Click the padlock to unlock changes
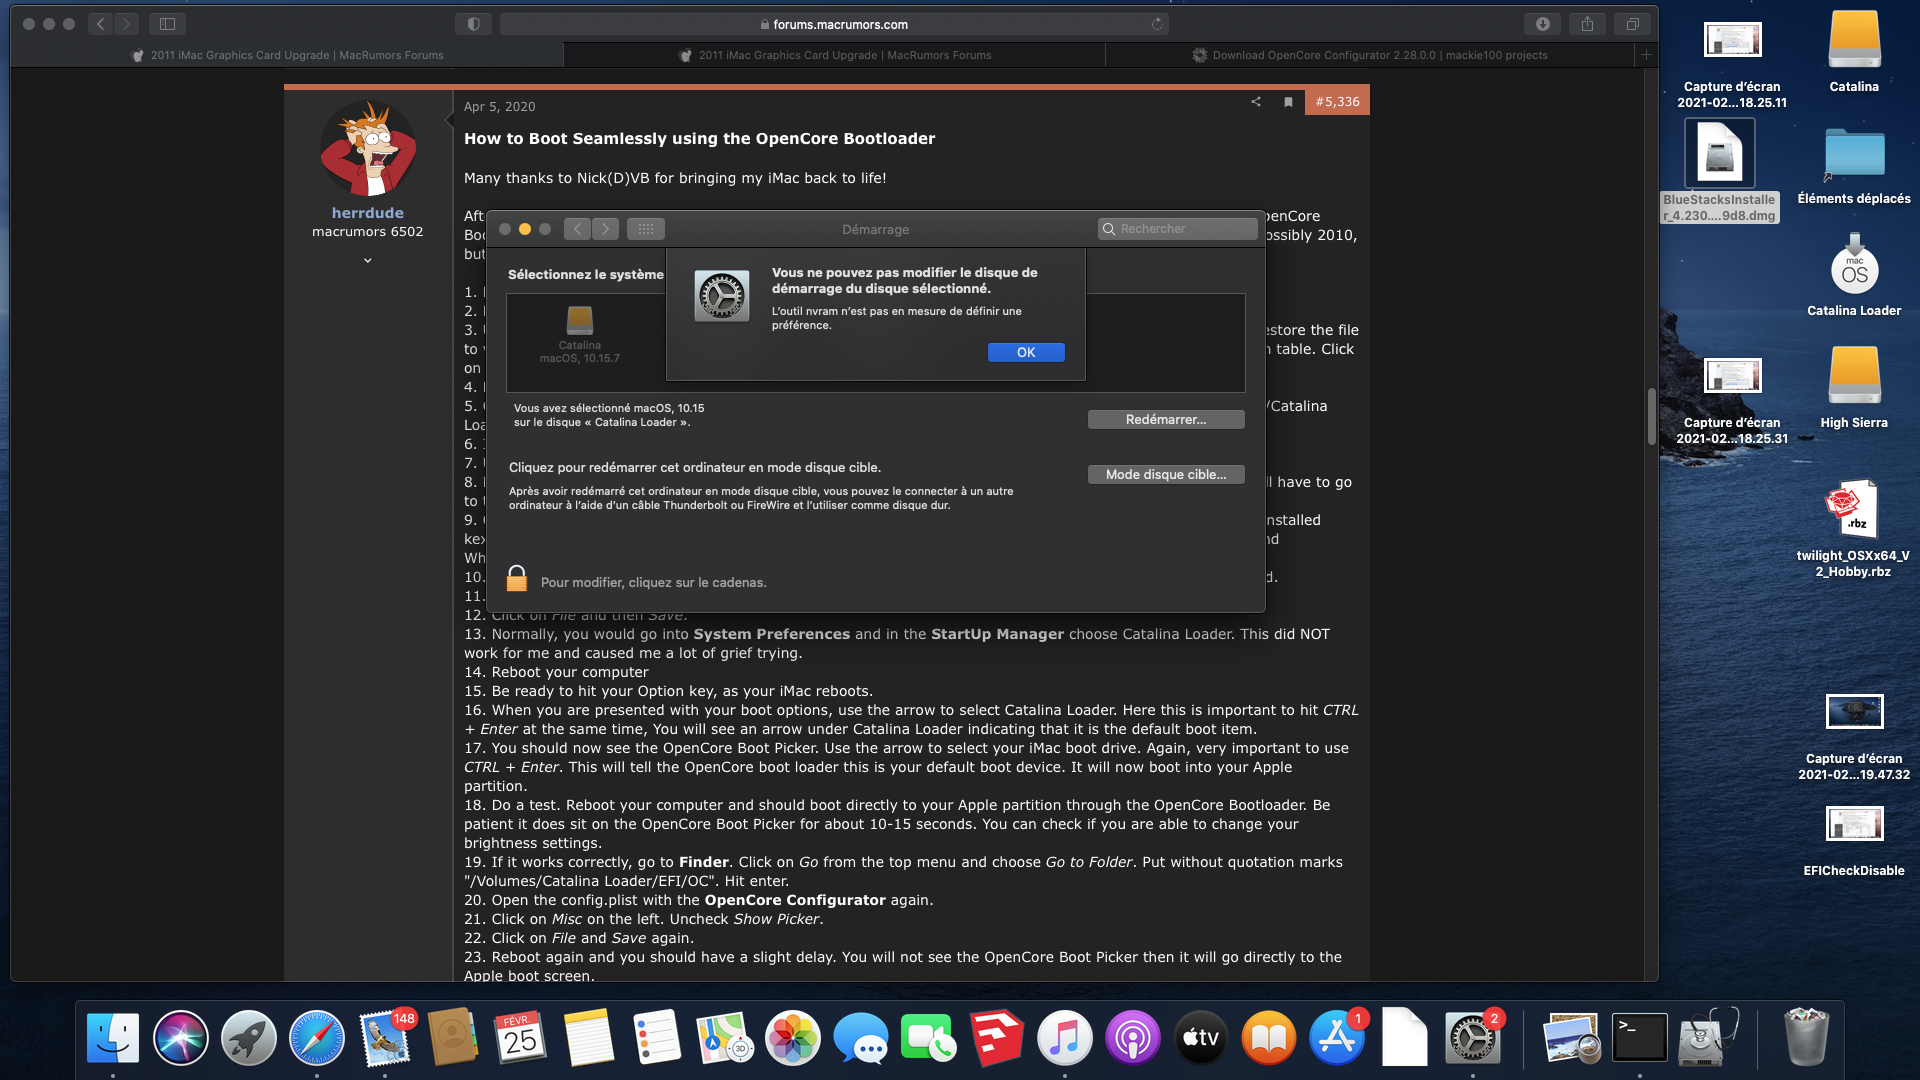This screenshot has height=1080, width=1920. 517,579
